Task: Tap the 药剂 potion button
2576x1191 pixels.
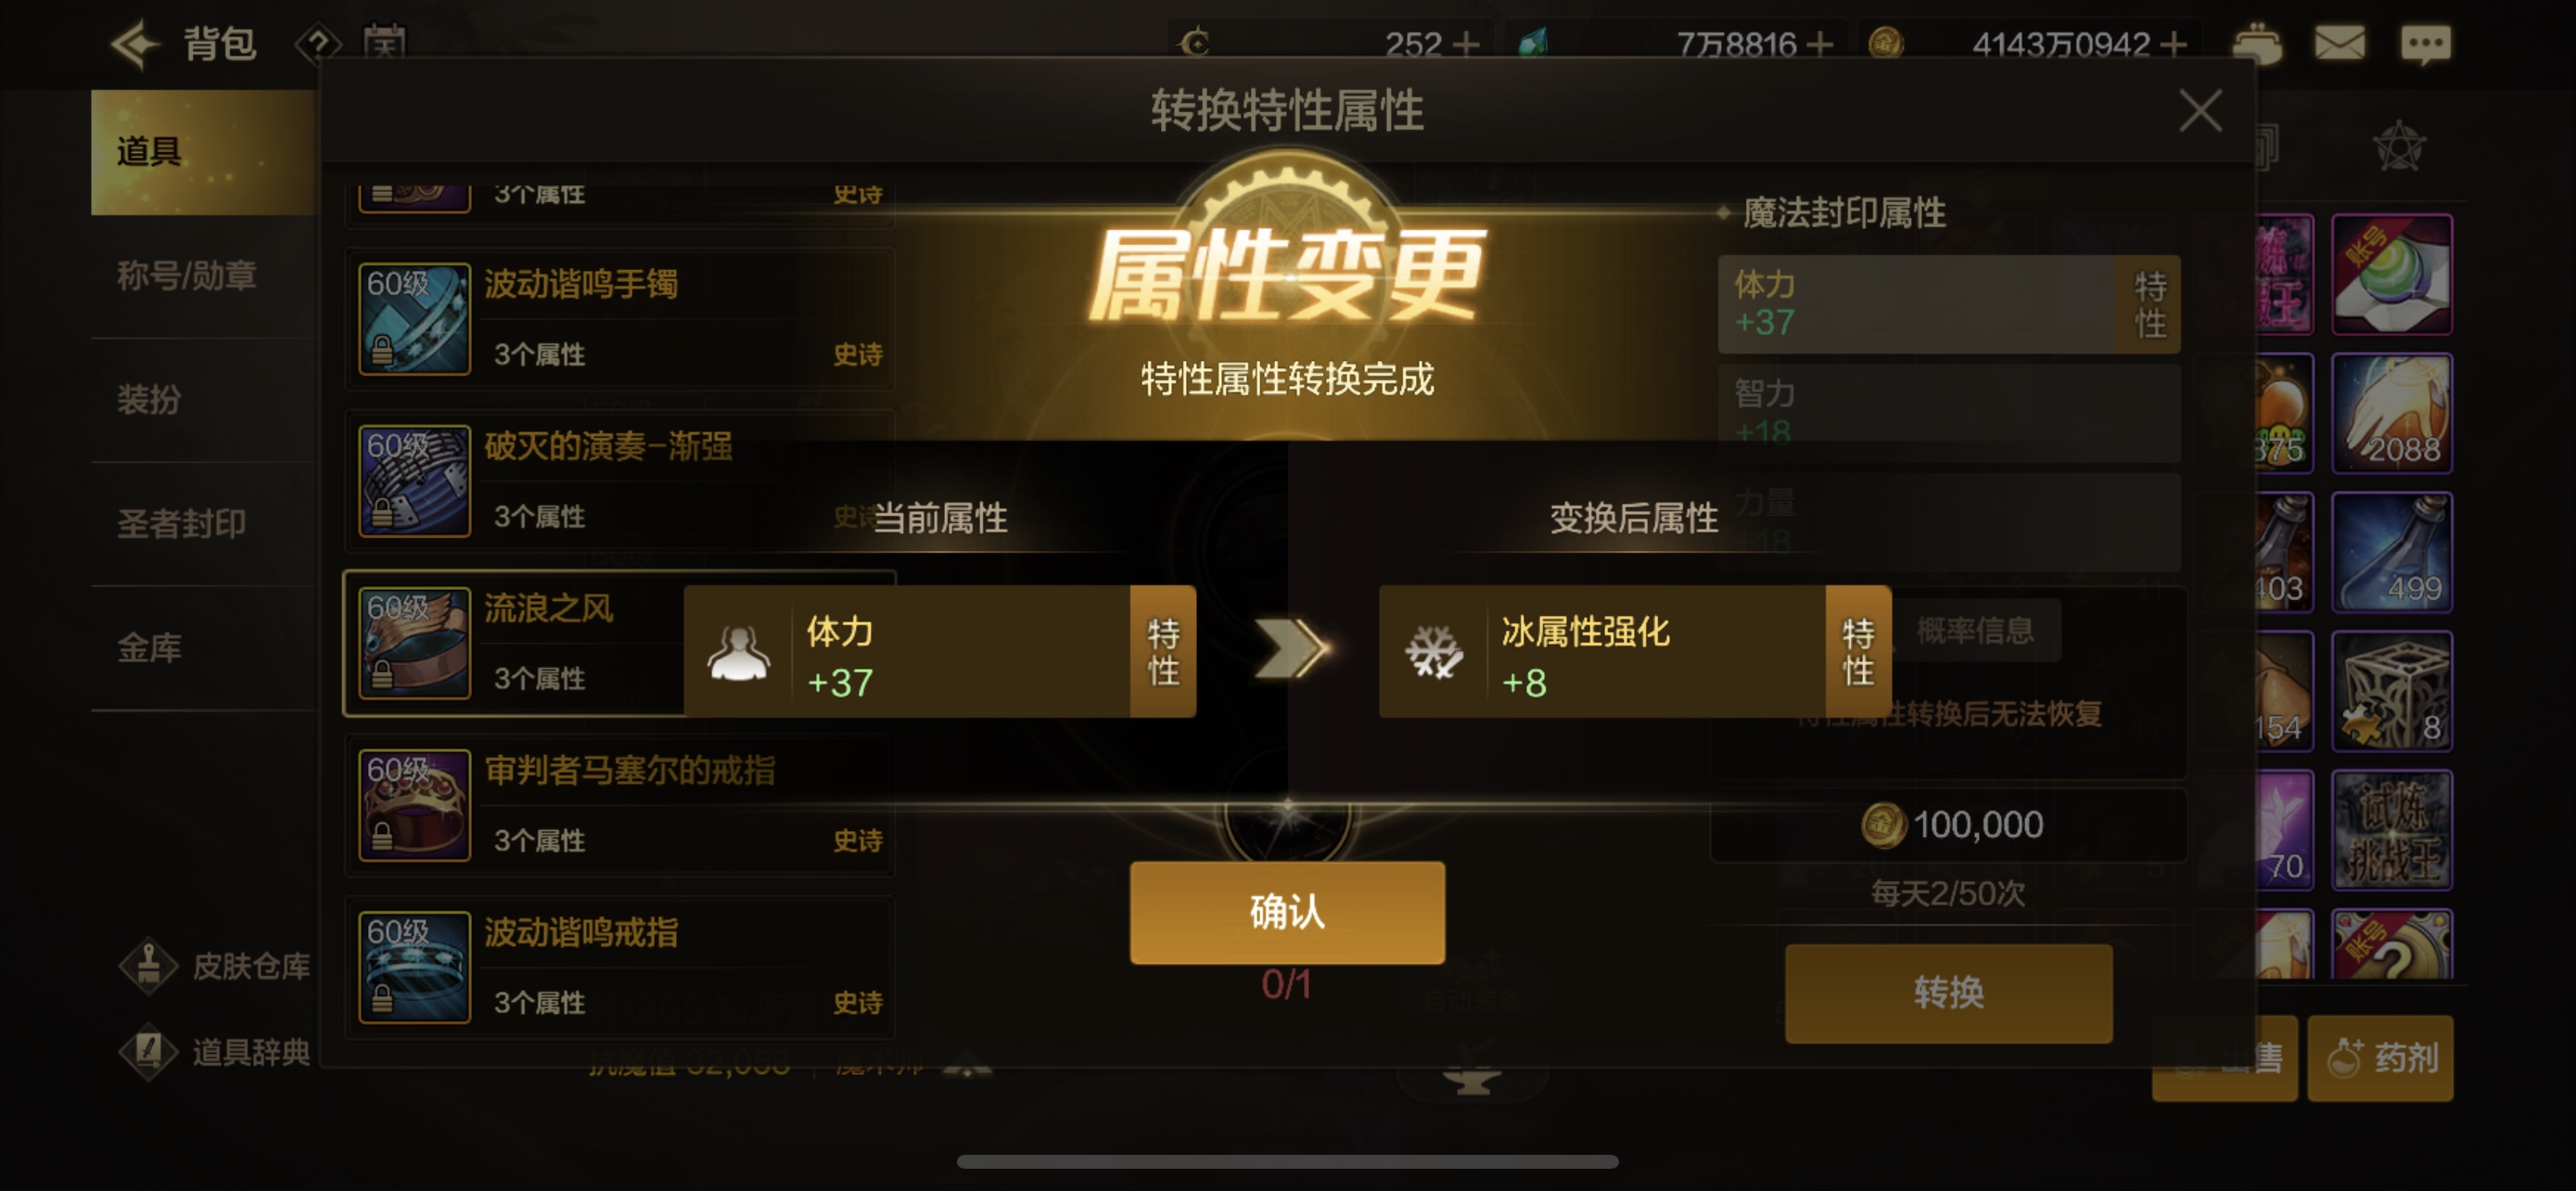Action: tap(2380, 1058)
